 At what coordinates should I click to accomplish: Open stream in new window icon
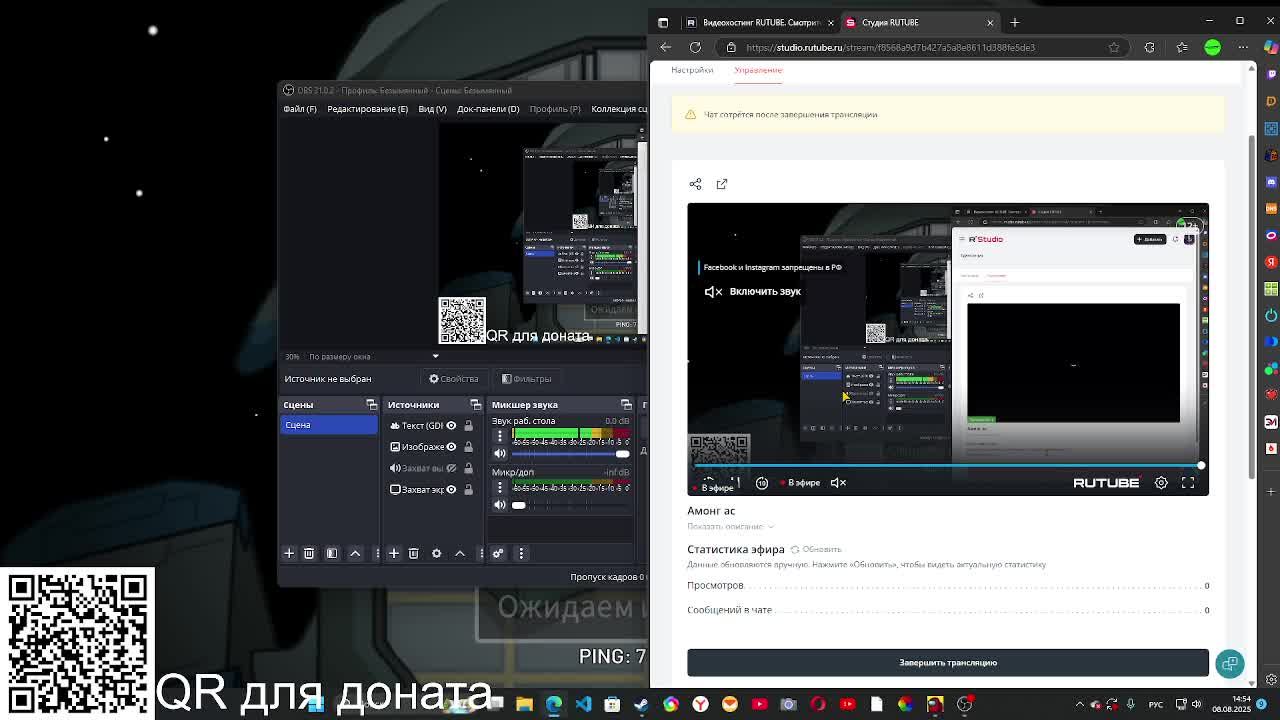pos(722,184)
